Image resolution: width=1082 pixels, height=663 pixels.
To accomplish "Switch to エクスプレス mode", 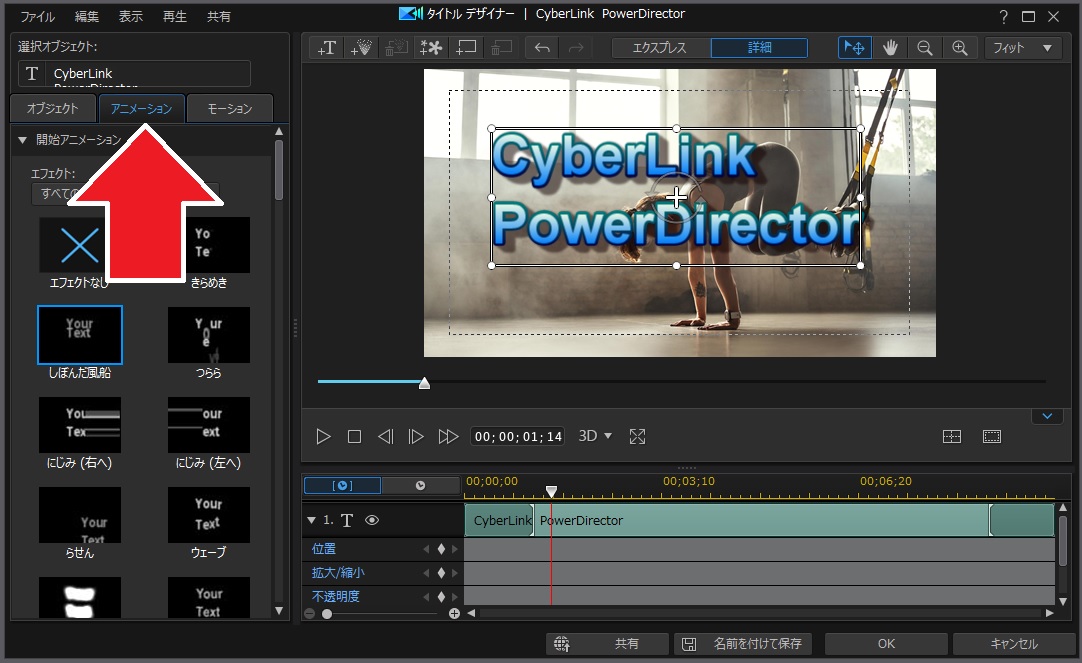I will click(660, 48).
